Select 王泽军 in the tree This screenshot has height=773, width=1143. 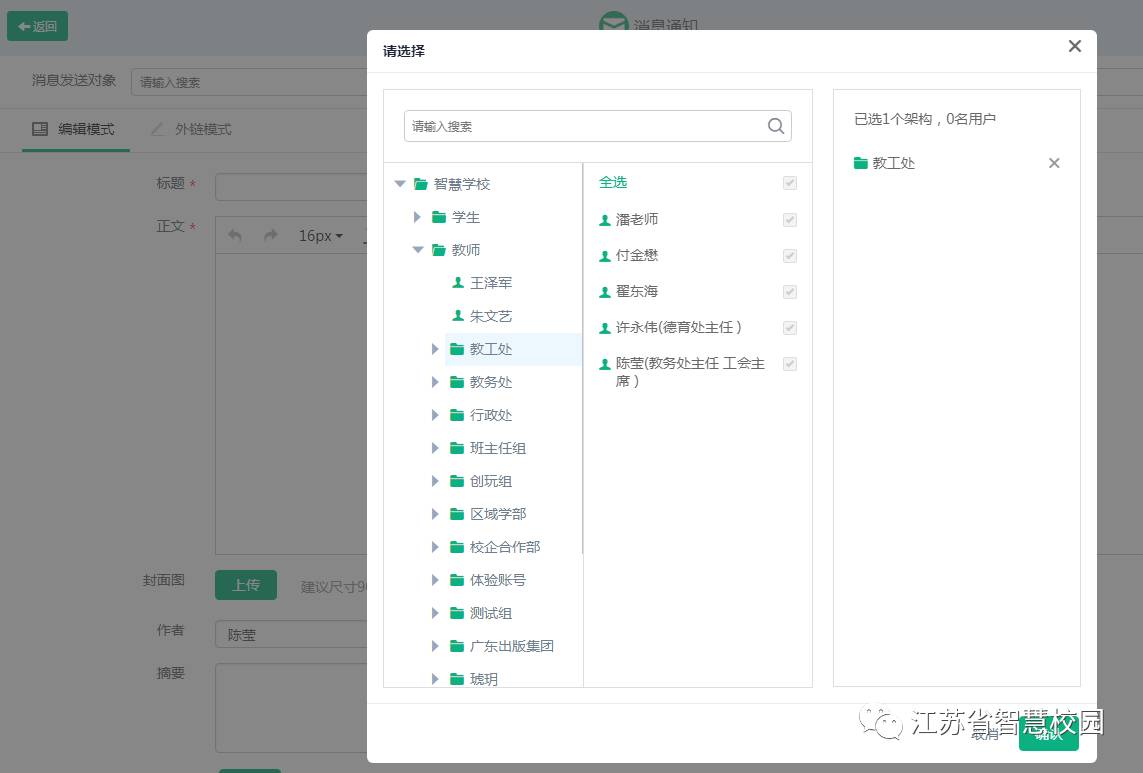tap(491, 283)
